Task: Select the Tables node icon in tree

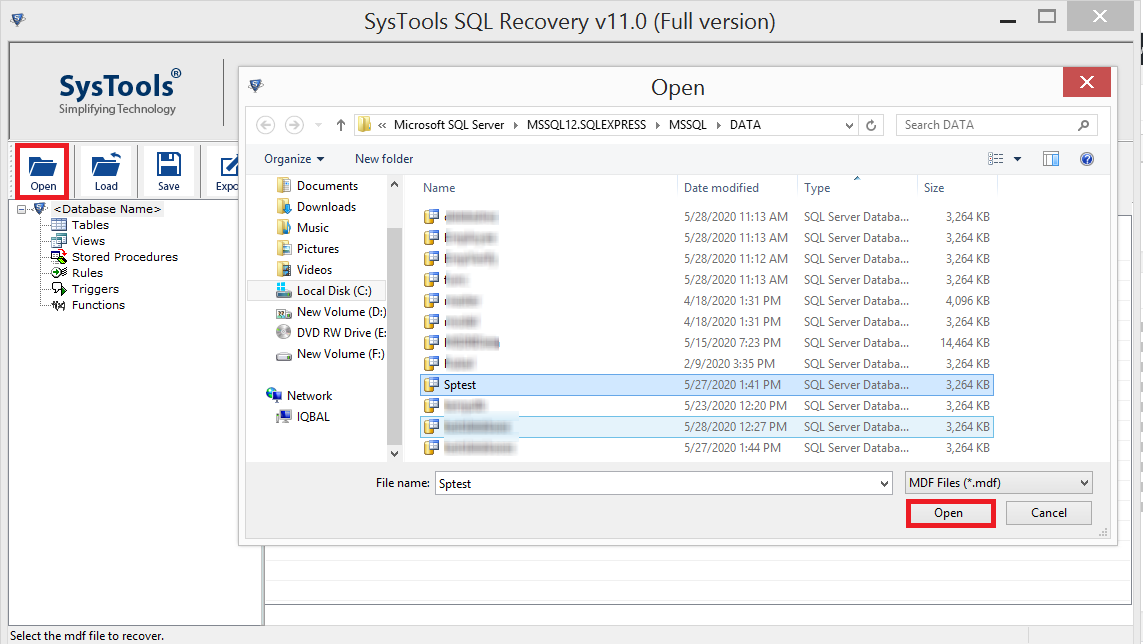Action: coord(58,225)
